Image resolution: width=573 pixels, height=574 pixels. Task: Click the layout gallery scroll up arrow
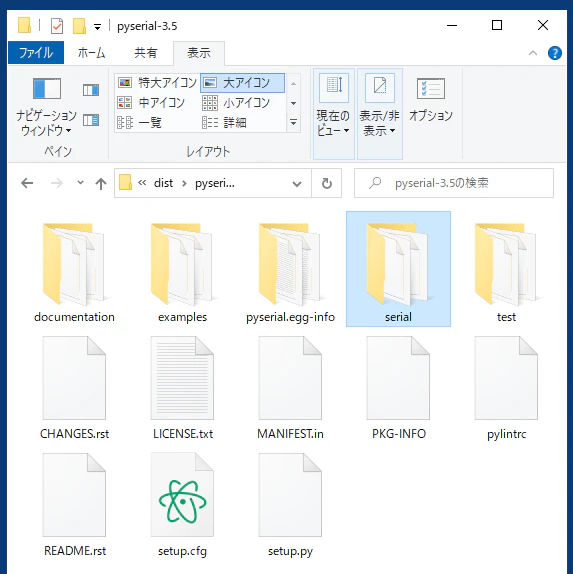[293, 84]
